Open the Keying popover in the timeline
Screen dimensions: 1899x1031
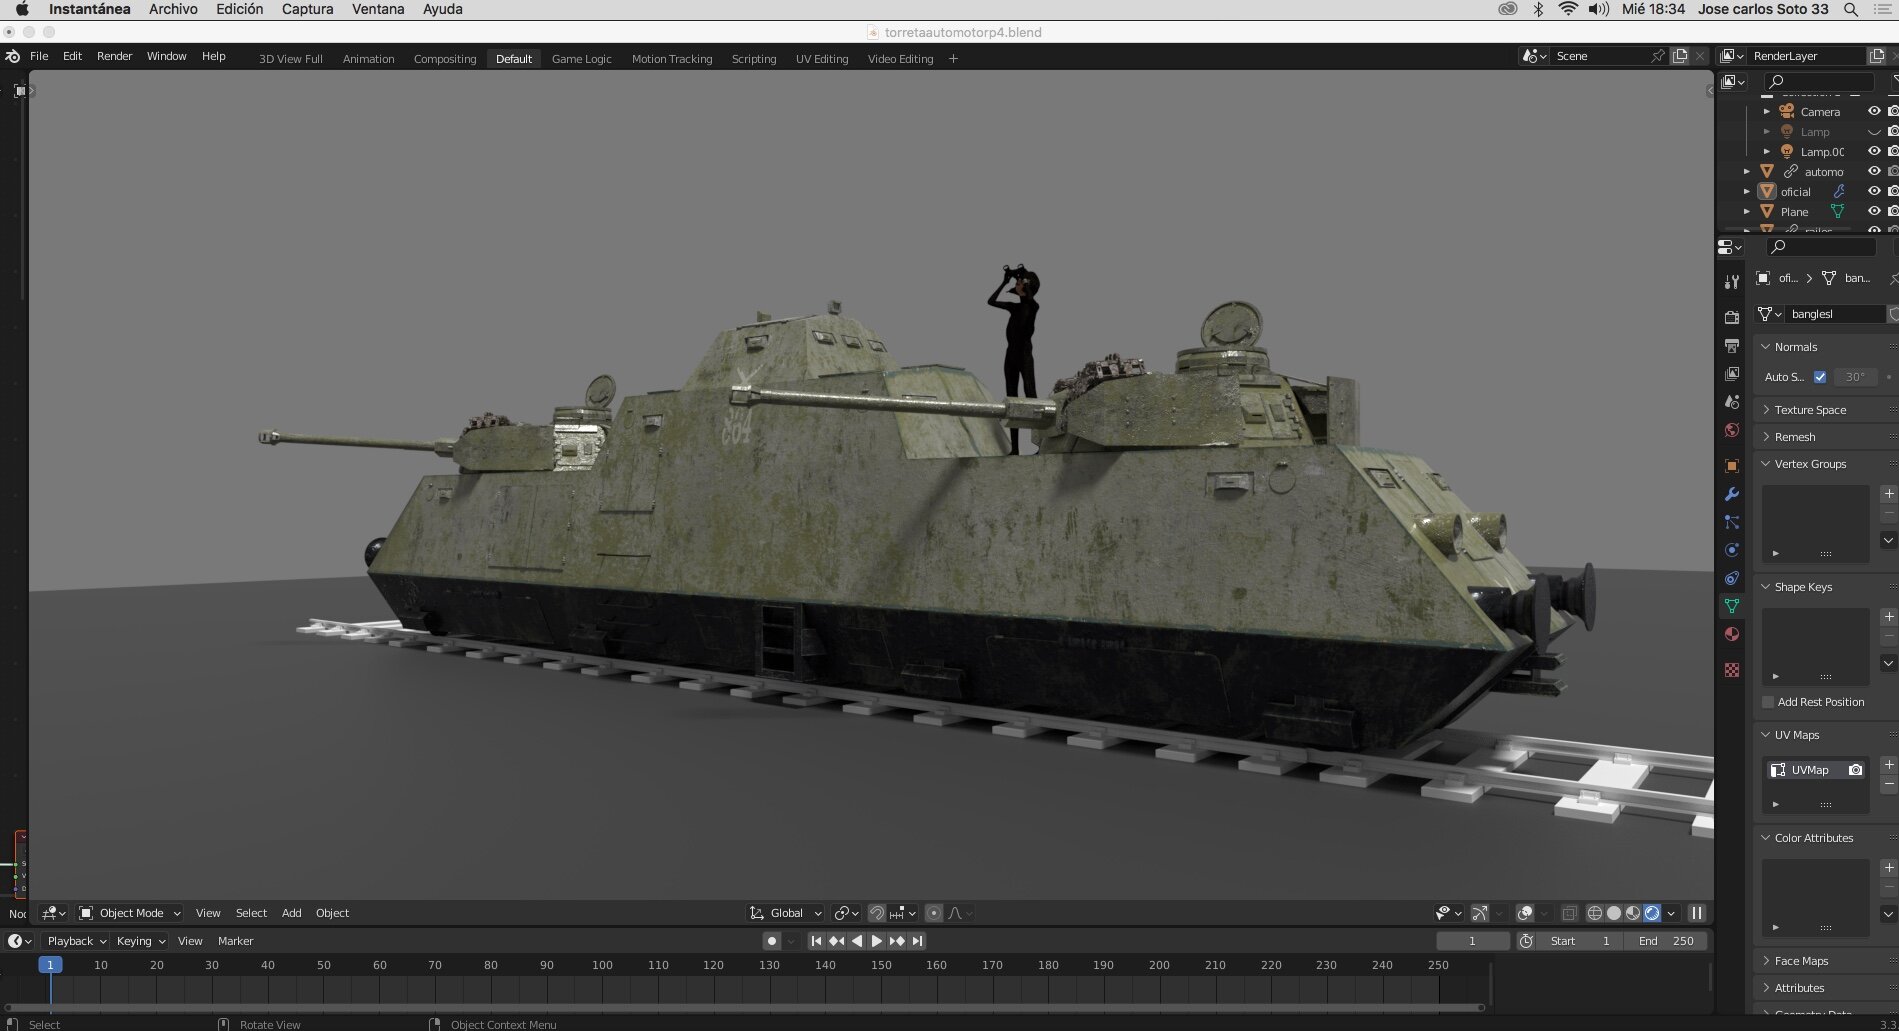tap(140, 941)
